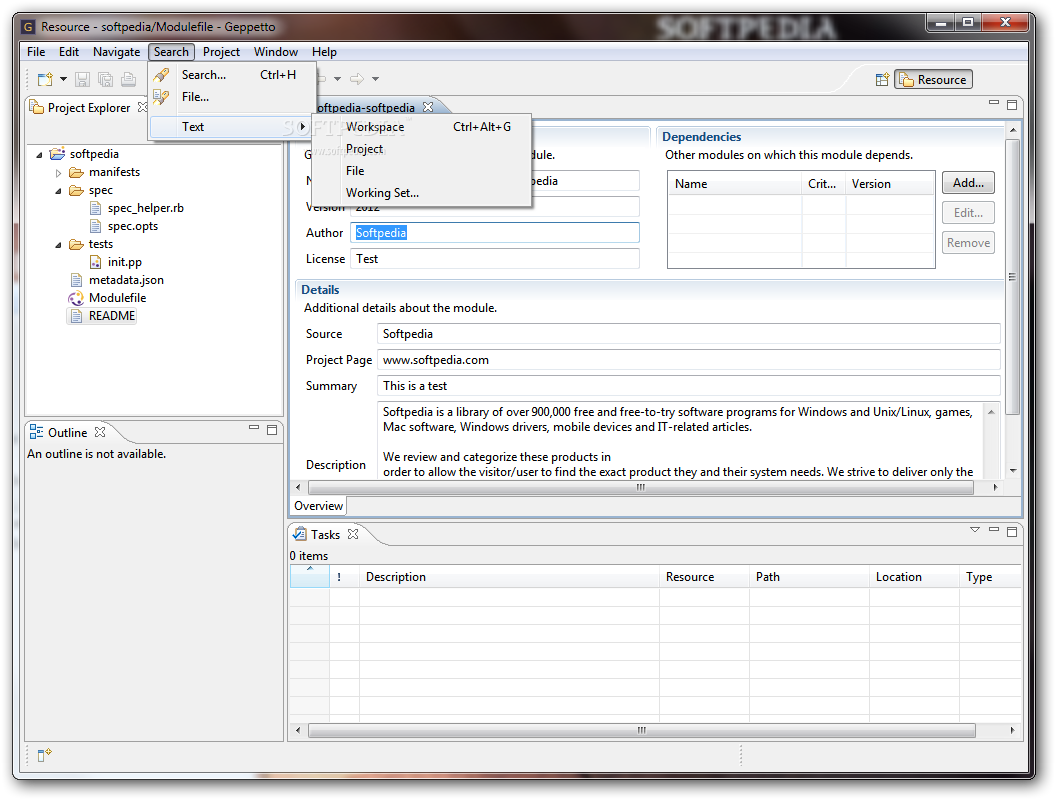Image resolution: width=1056 pixels, height=800 pixels.
Task: Select the Modulefile icon in the tree
Action: [76, 298]
